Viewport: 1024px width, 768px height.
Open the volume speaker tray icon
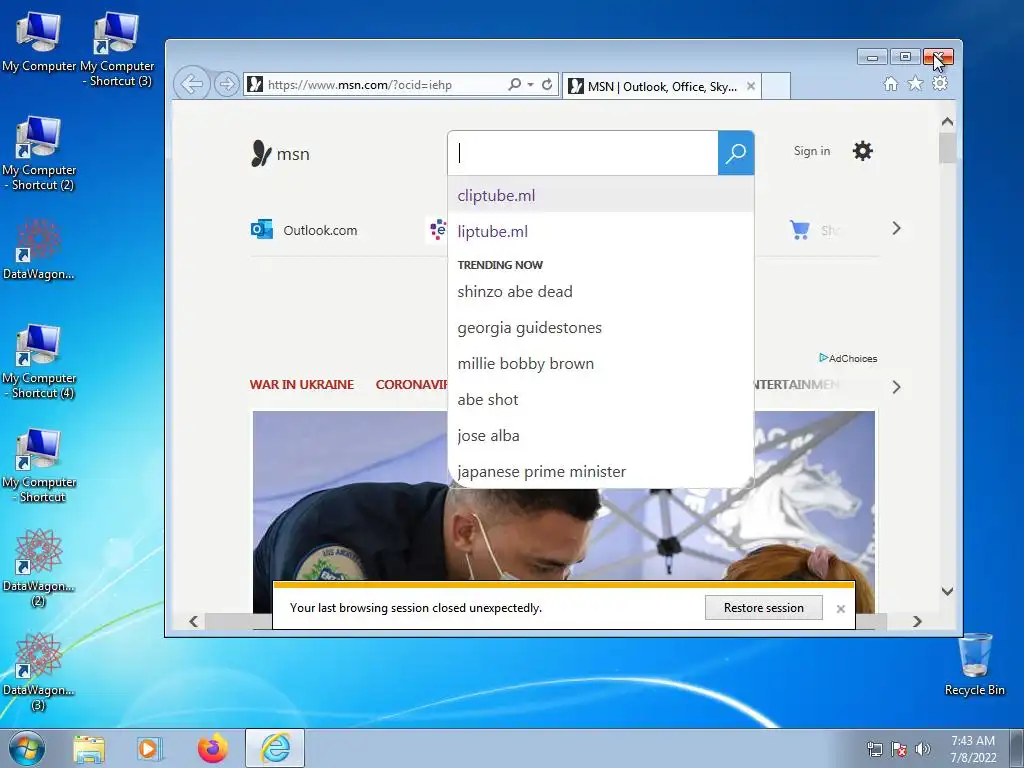(x=923, y=748)
